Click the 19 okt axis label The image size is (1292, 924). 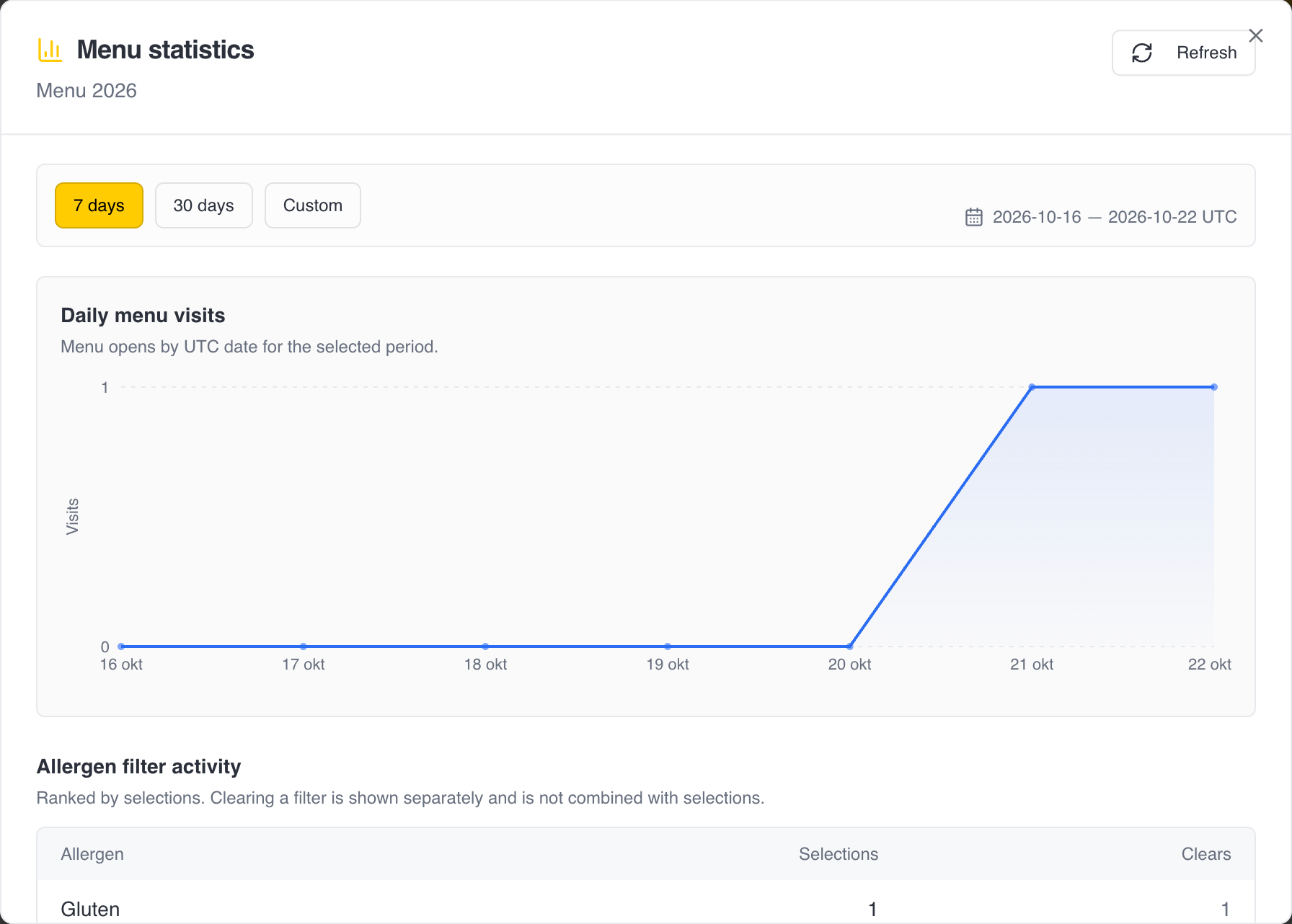[x=667, y=665]
